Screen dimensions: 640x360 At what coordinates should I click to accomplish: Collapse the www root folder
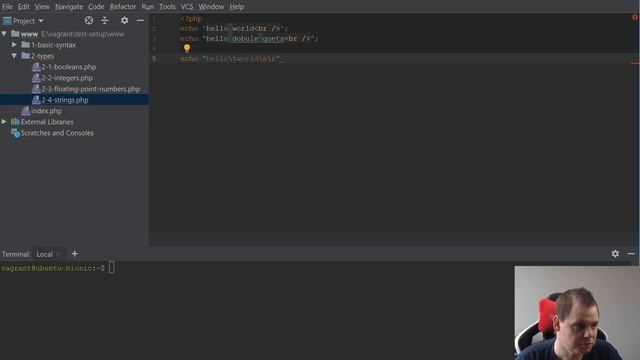4,34
